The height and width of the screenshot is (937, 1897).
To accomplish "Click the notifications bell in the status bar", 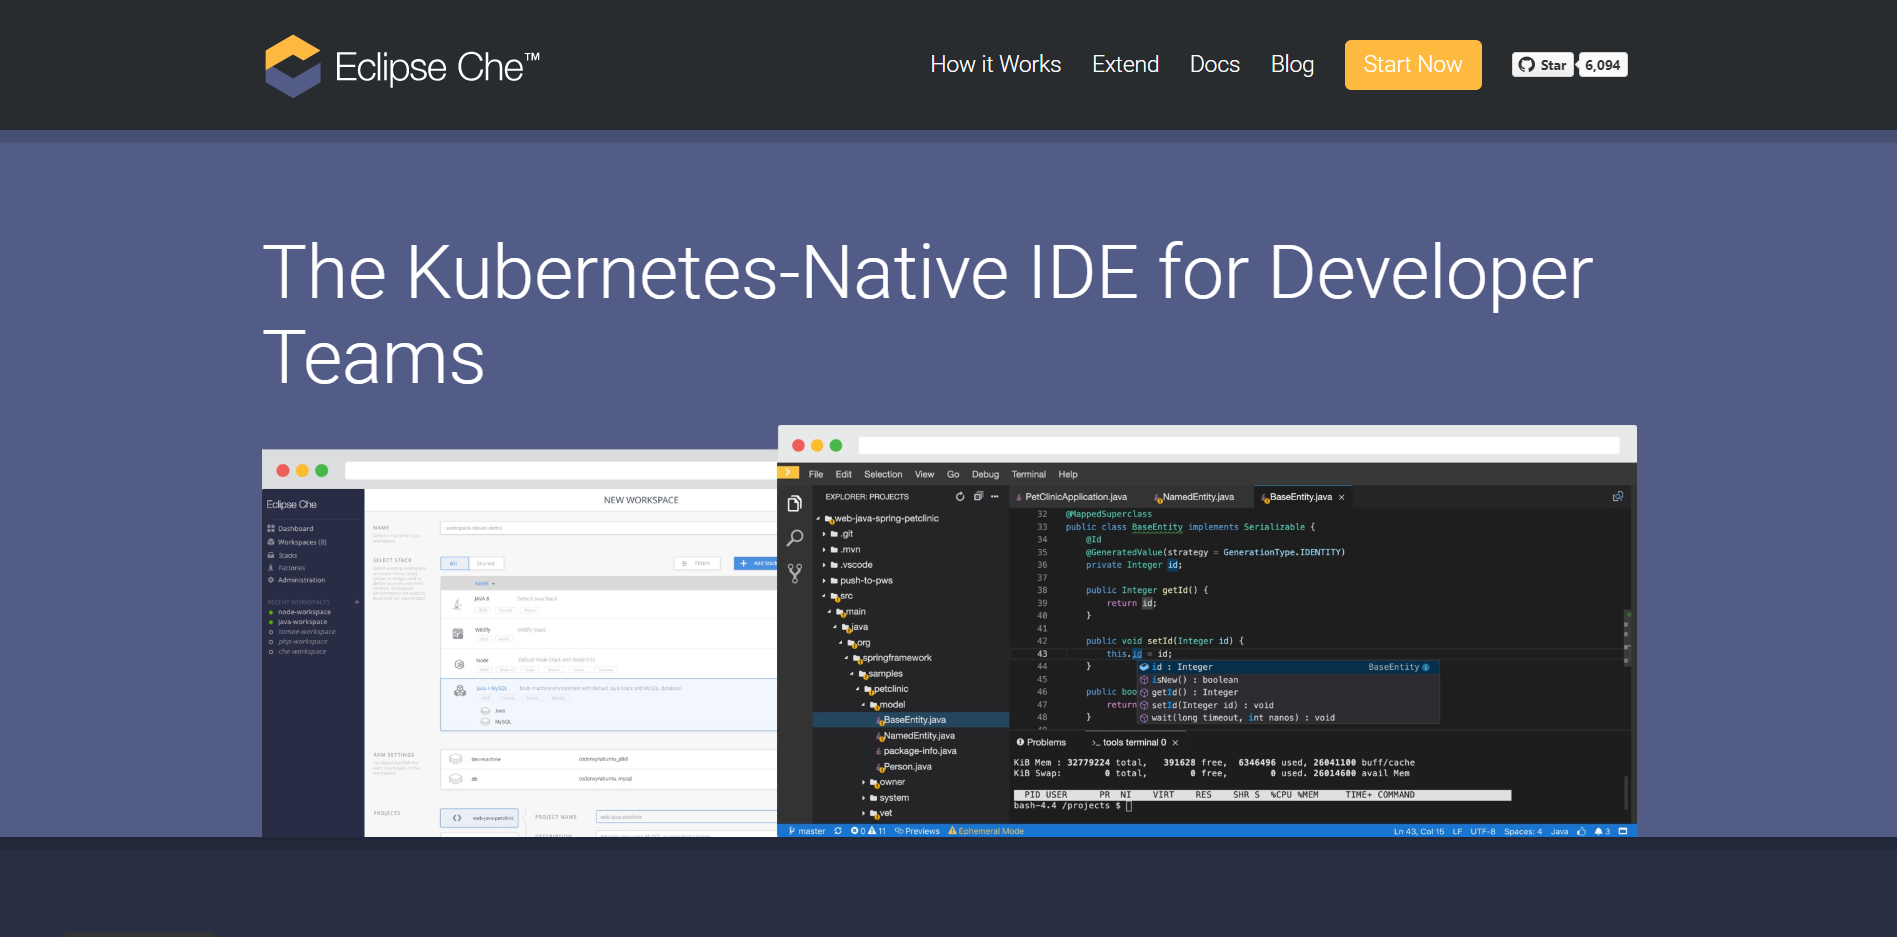I will (1599, 831).
